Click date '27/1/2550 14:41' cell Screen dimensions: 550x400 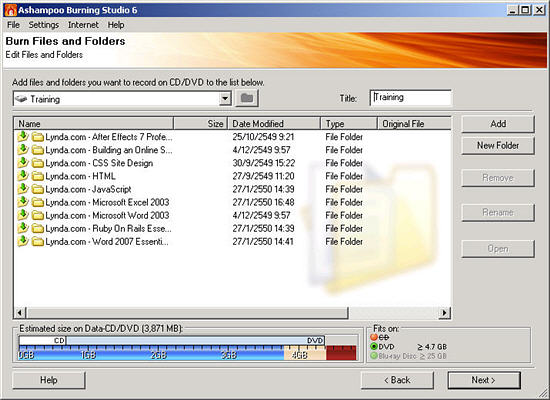pyautogui.click(x=263, y=242)
